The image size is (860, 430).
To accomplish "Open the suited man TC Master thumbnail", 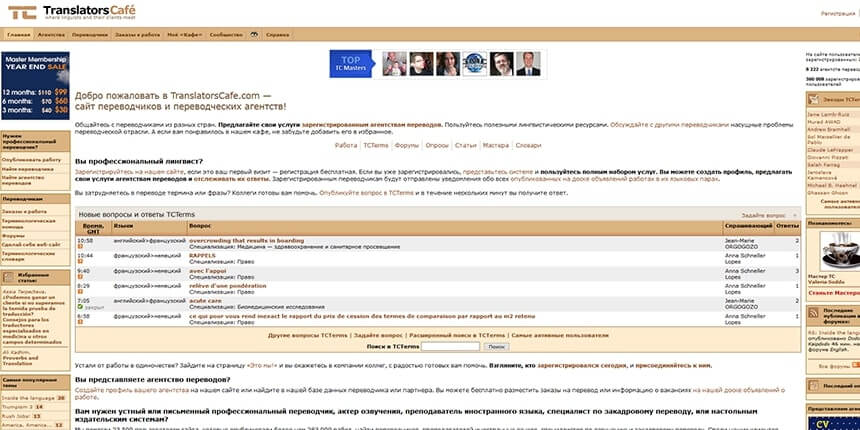I will point(528,64).
